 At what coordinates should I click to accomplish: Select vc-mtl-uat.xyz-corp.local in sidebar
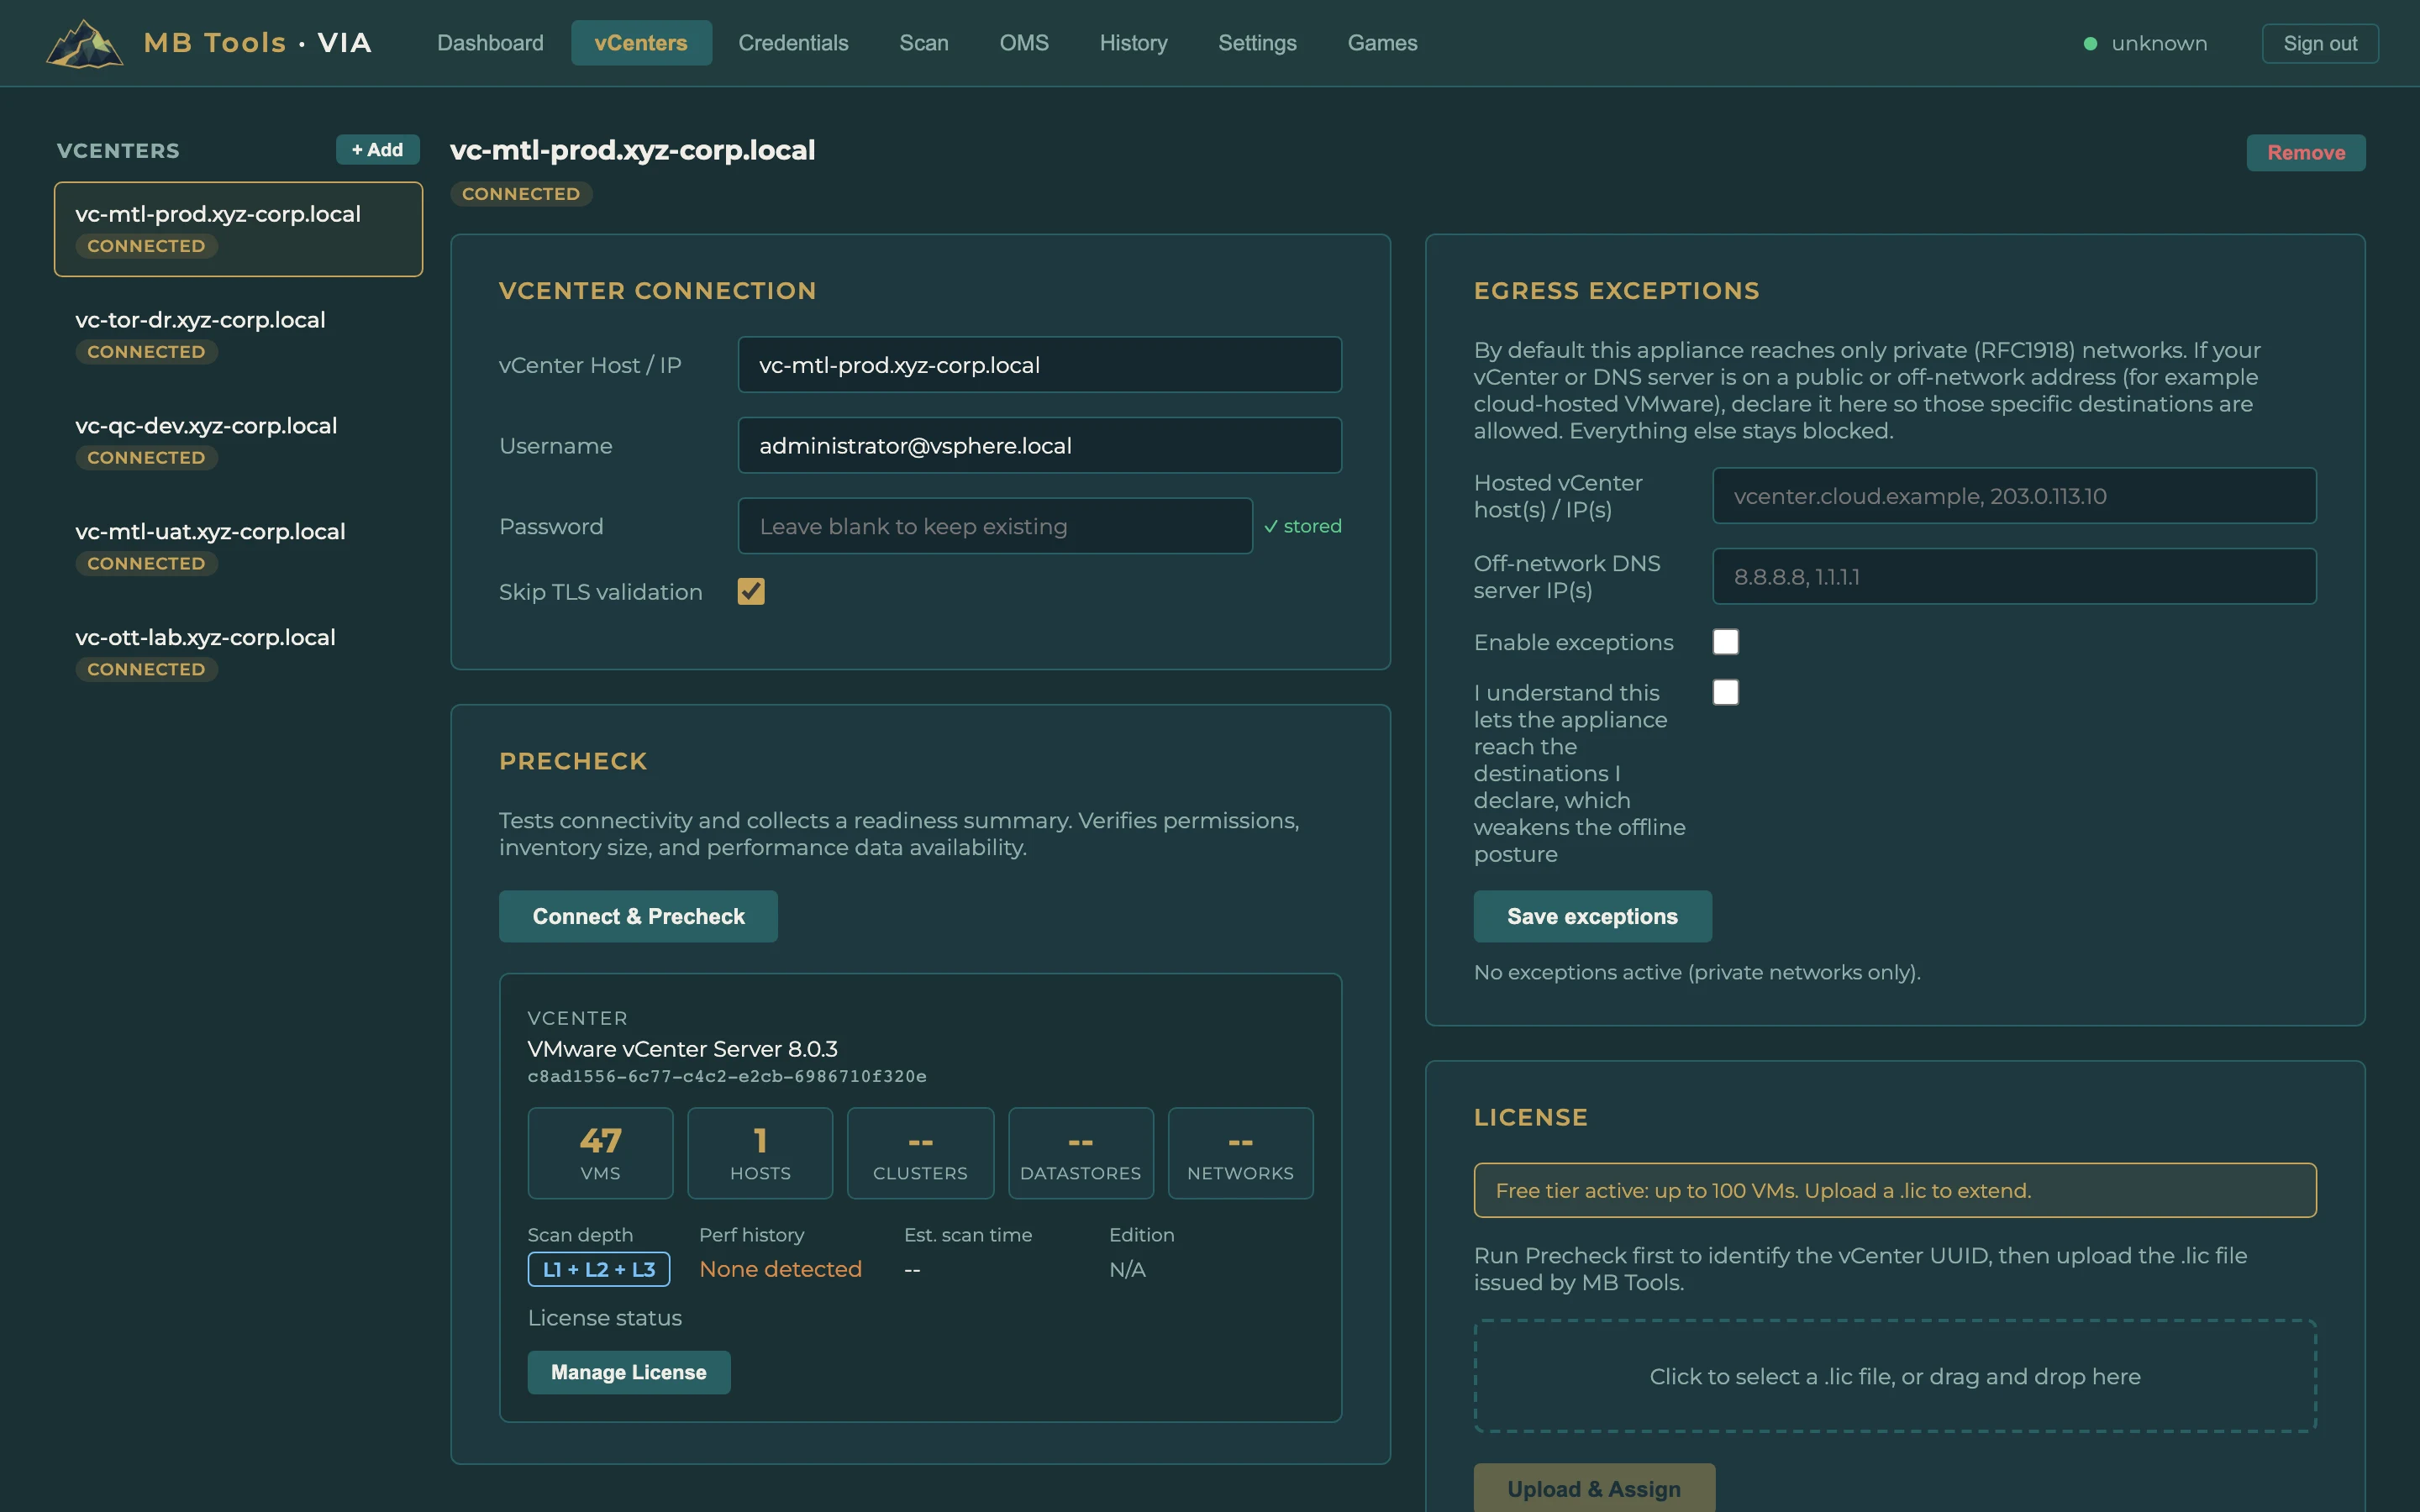click(x=238, y=547)
